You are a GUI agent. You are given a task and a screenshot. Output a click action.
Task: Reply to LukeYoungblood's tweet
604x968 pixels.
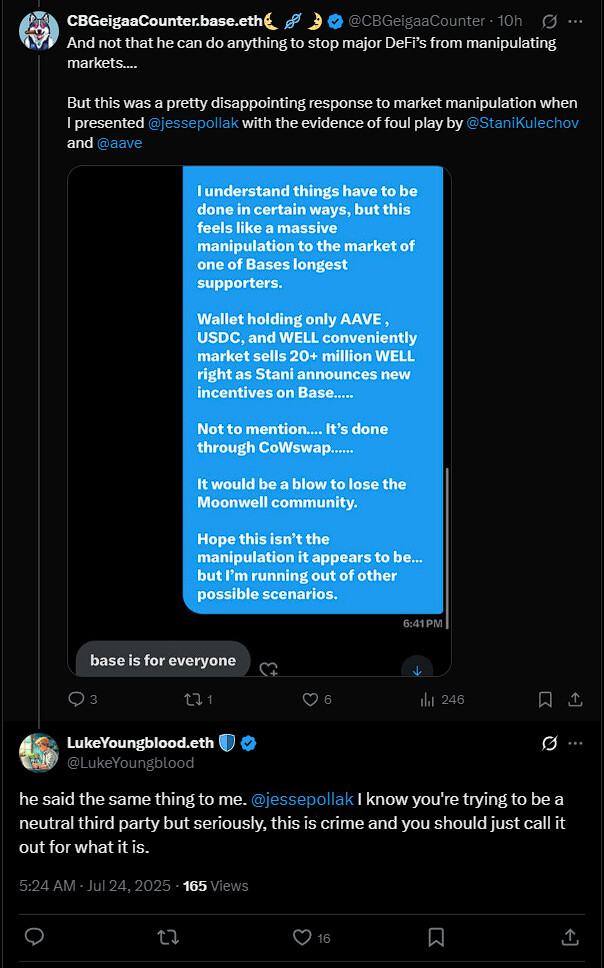click(x=34, y=937)
